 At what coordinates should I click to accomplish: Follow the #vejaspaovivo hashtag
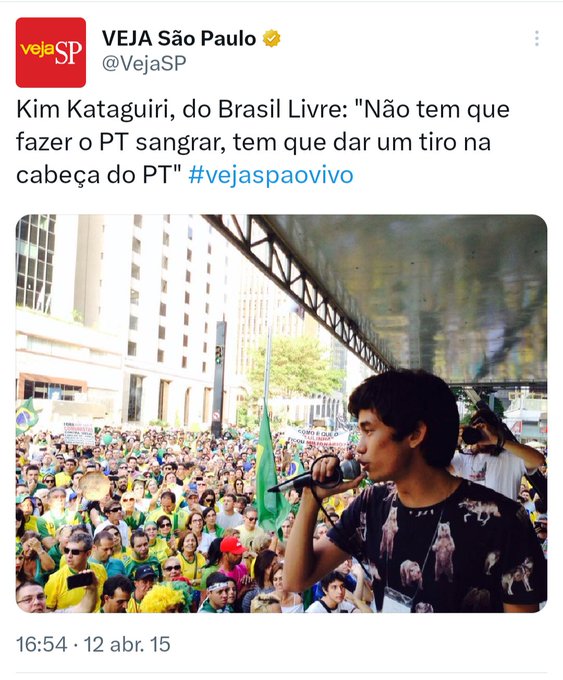[271, 175]
